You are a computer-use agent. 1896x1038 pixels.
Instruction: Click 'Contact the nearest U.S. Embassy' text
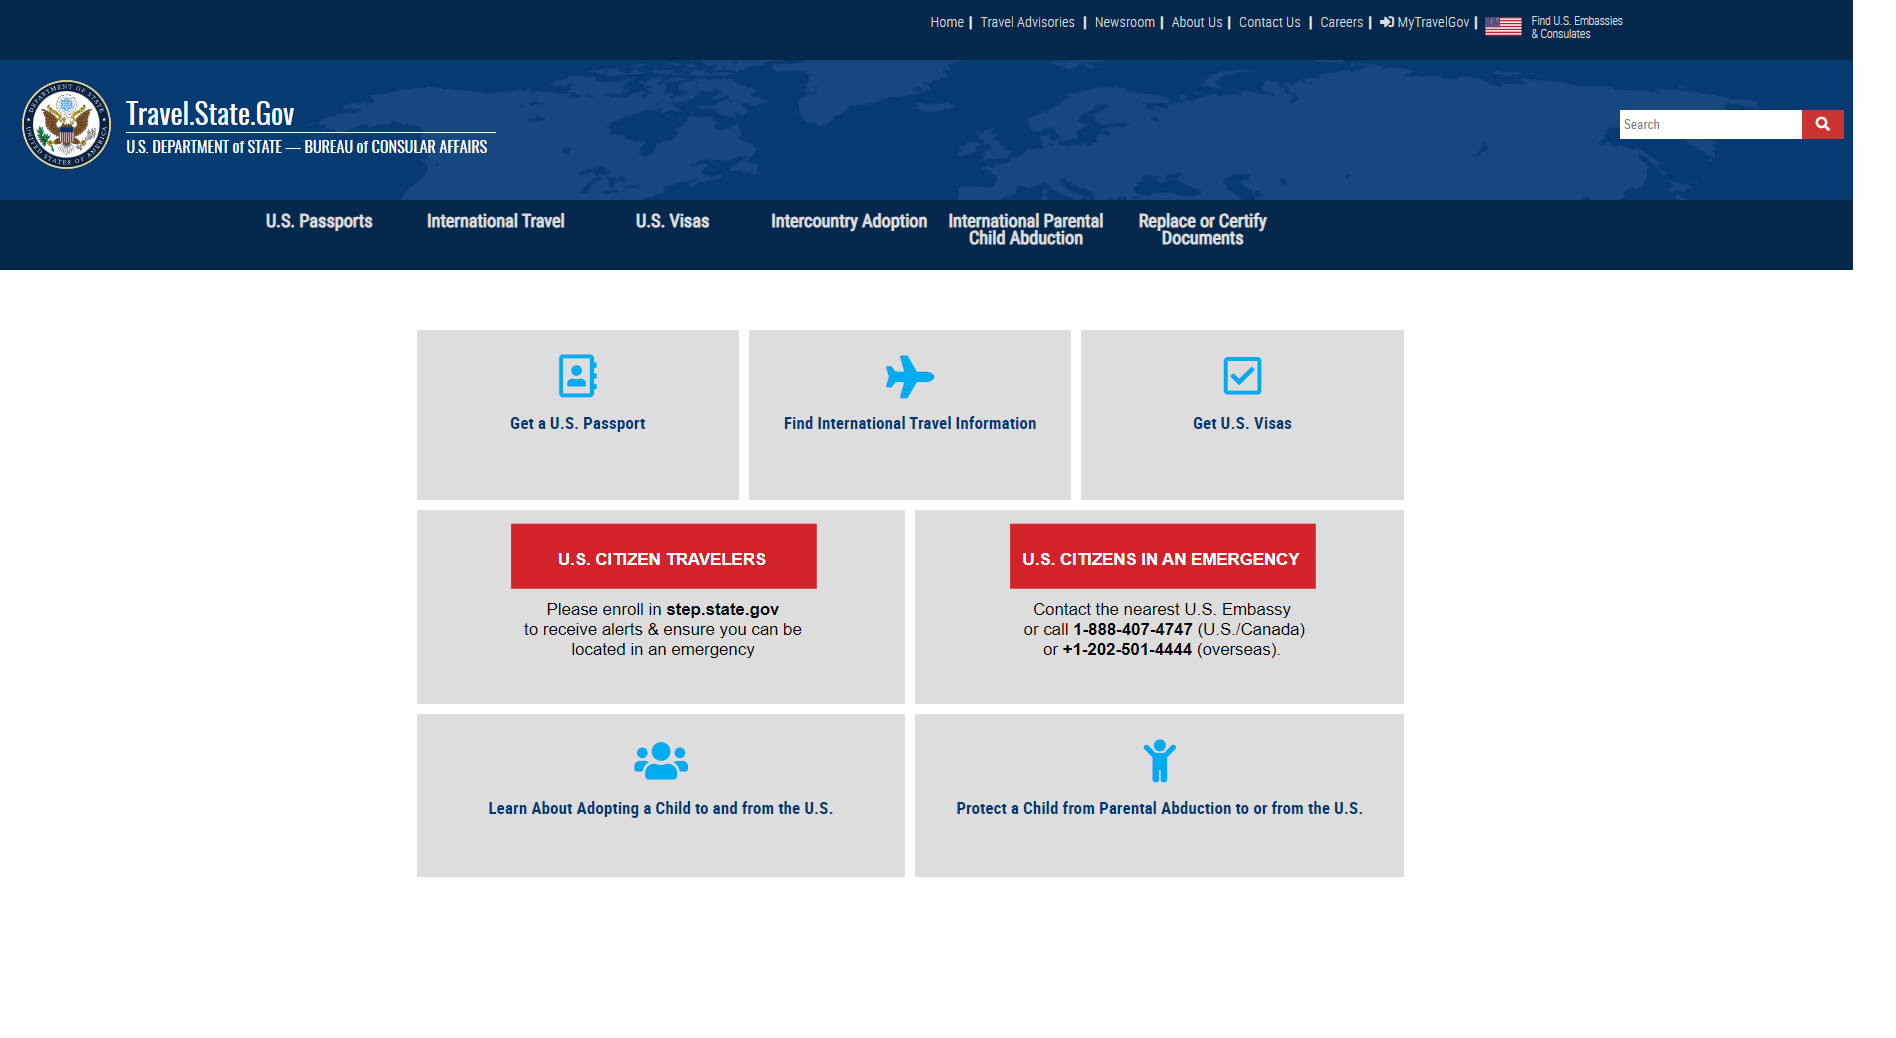coord(1162,609)
